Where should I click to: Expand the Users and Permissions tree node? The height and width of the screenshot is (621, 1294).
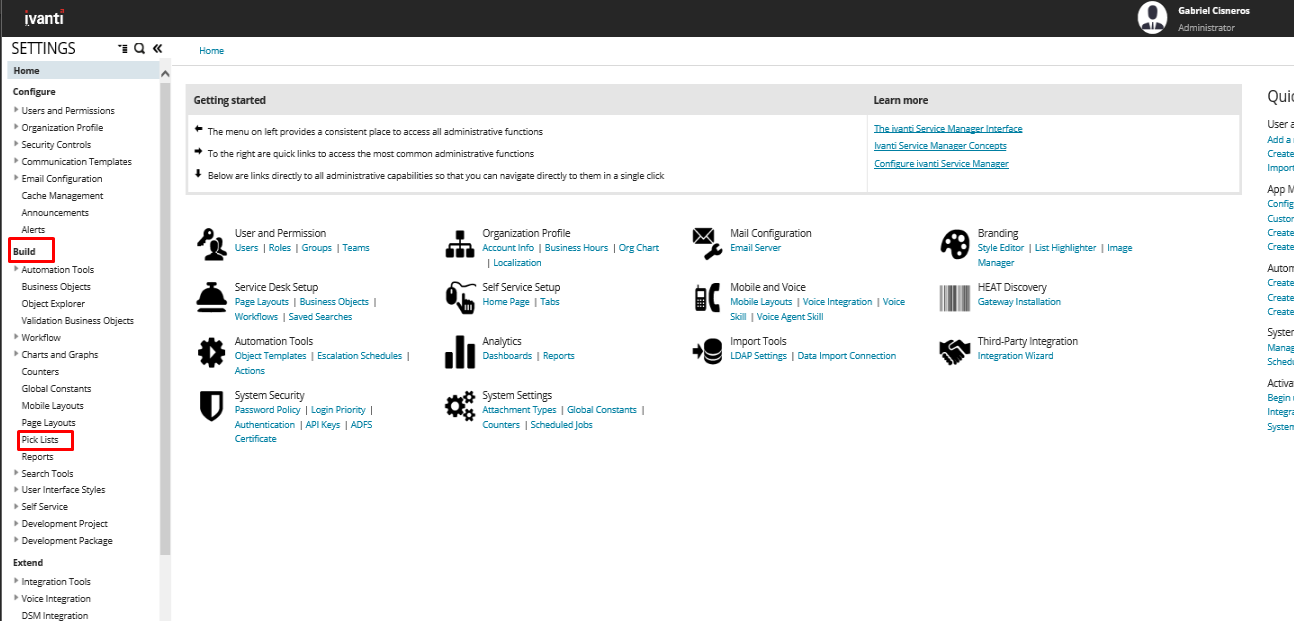tap(16, 110)
